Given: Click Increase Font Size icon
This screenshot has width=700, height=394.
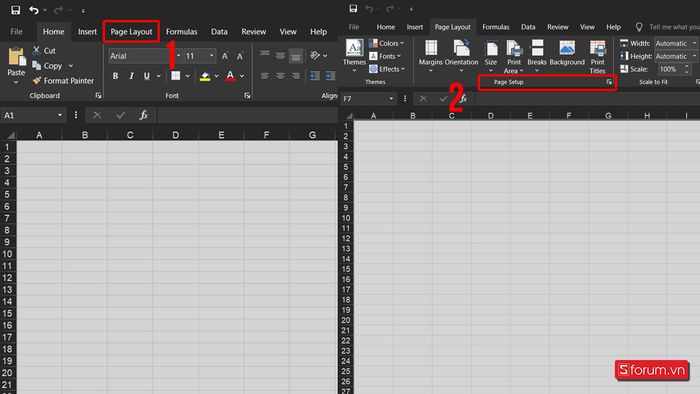Looking at the screenshot, I should pyautogui.click(x=225, y=56).
